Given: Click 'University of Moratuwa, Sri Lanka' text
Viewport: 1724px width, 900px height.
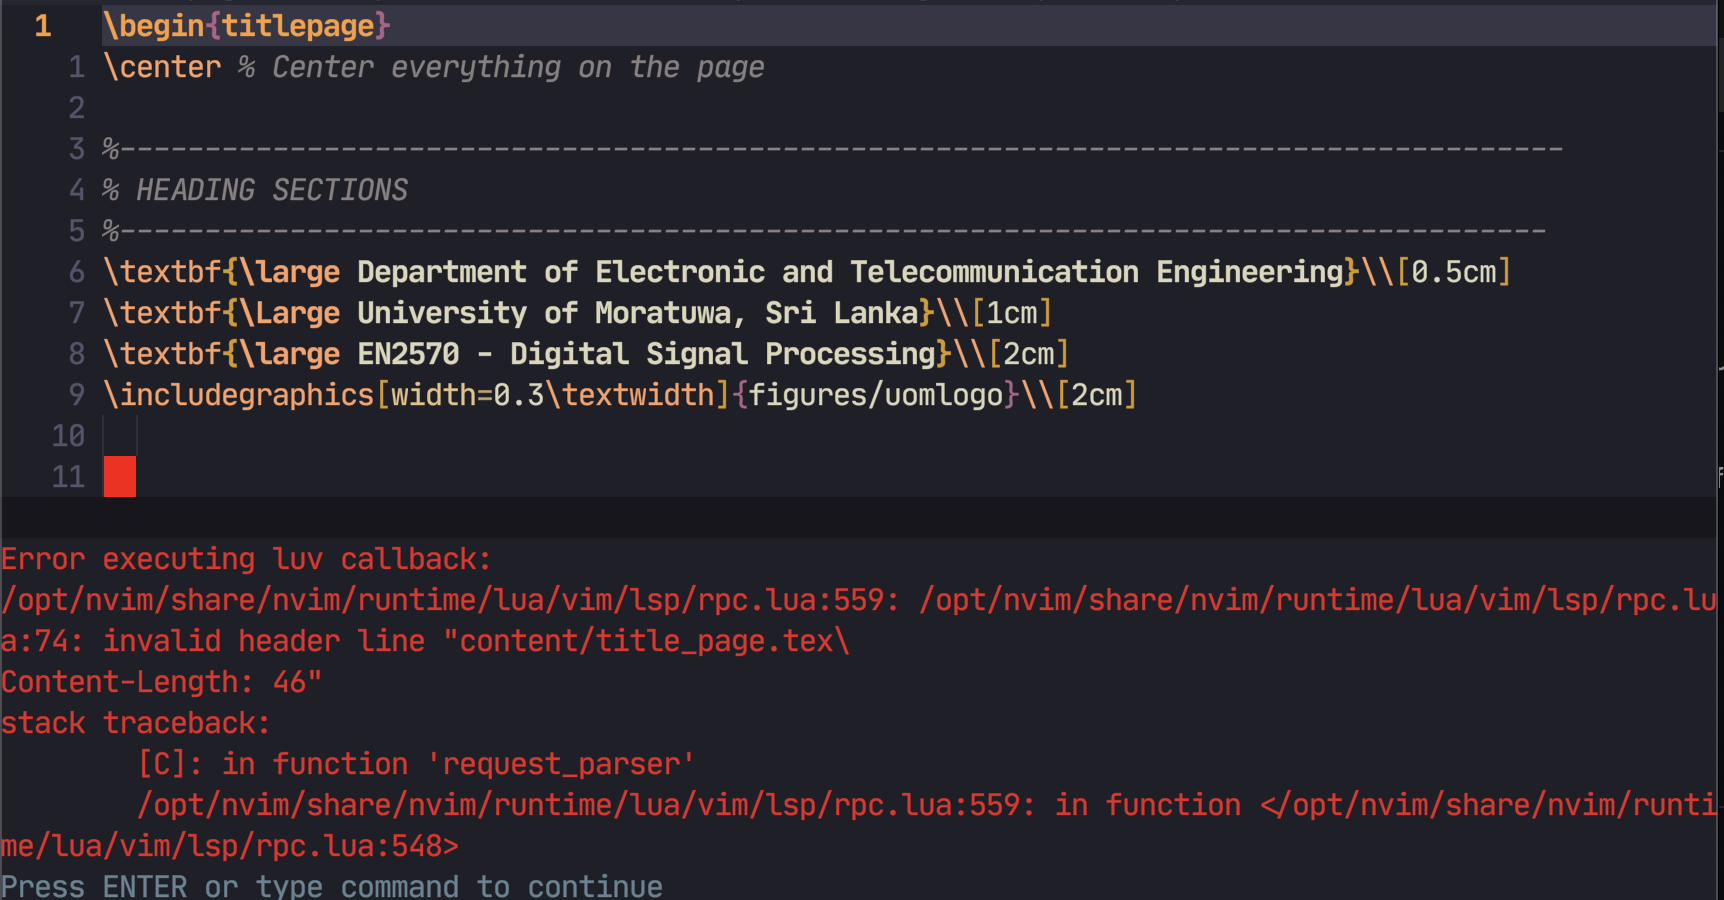Looking at the screenshot, I should pos(638,313).
